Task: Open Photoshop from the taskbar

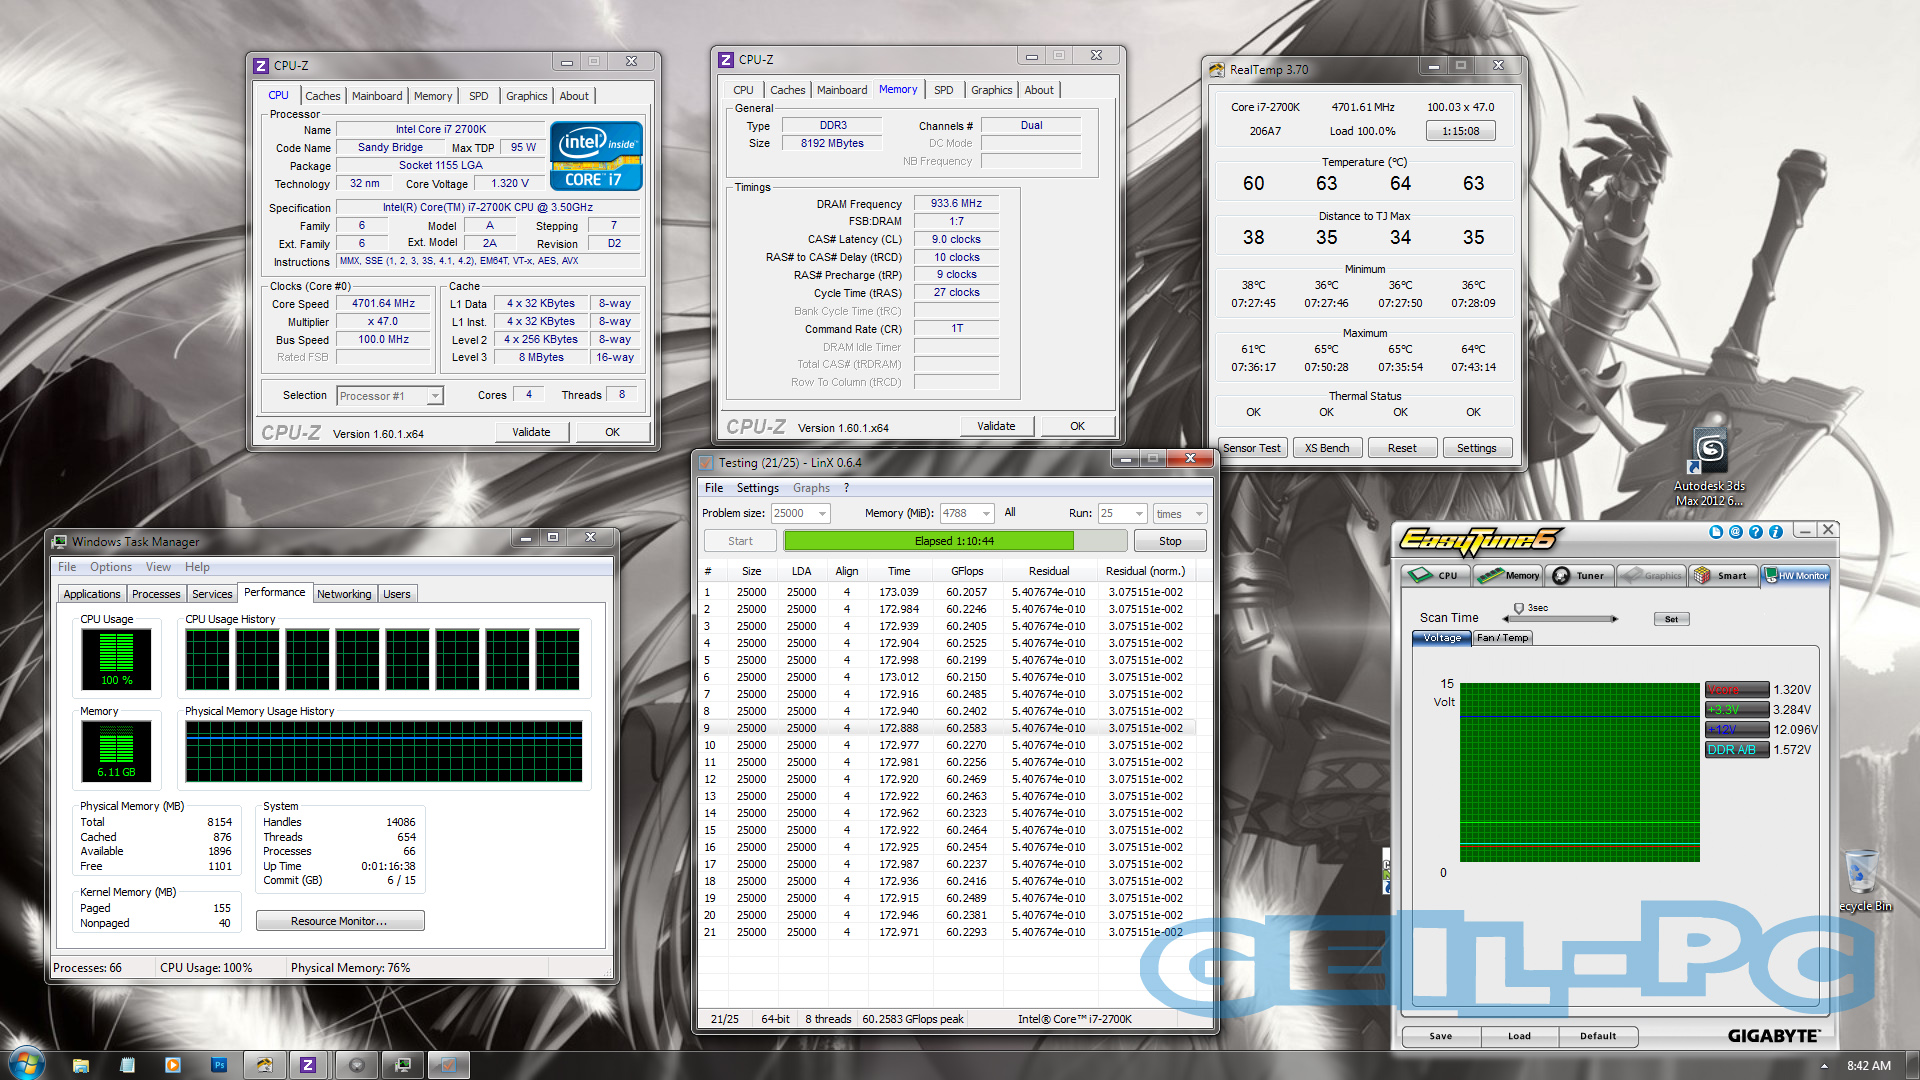Action: (219, 1065)
